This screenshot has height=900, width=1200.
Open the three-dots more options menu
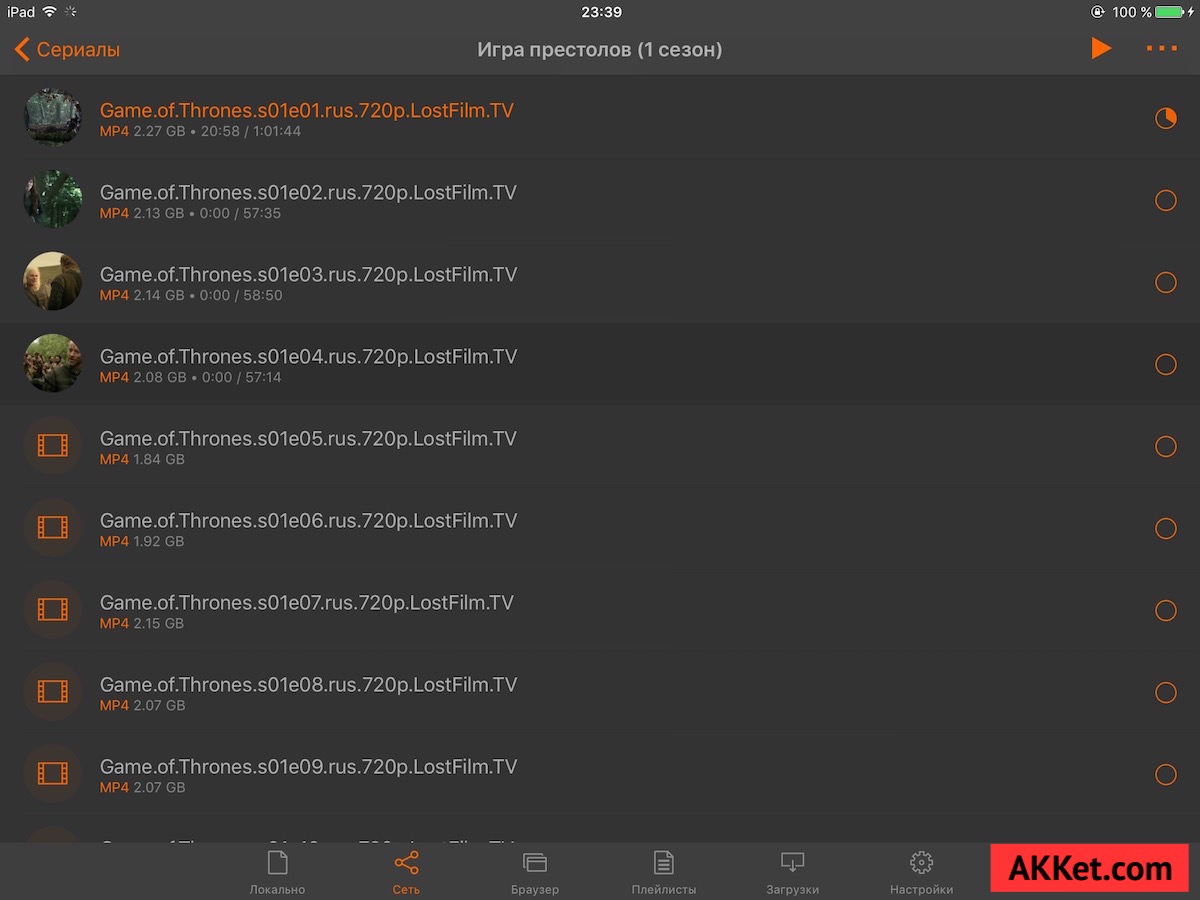click(x=1161, y=48)
